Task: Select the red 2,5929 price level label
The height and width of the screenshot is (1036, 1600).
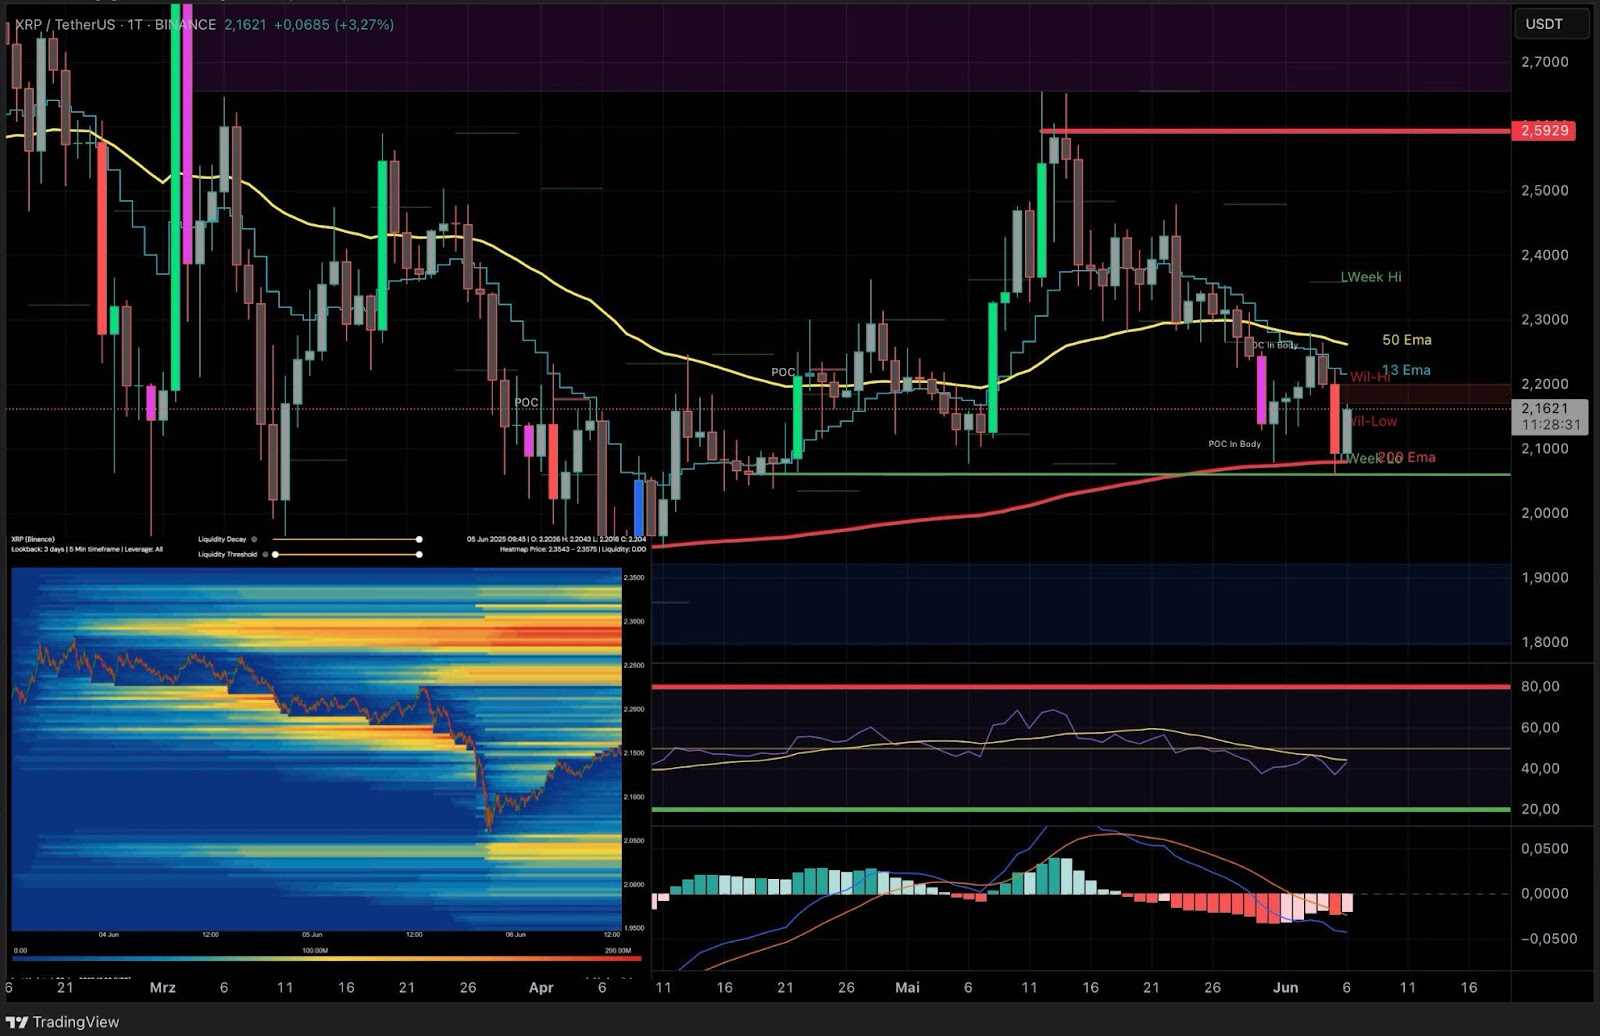Action: point(1545,130)
